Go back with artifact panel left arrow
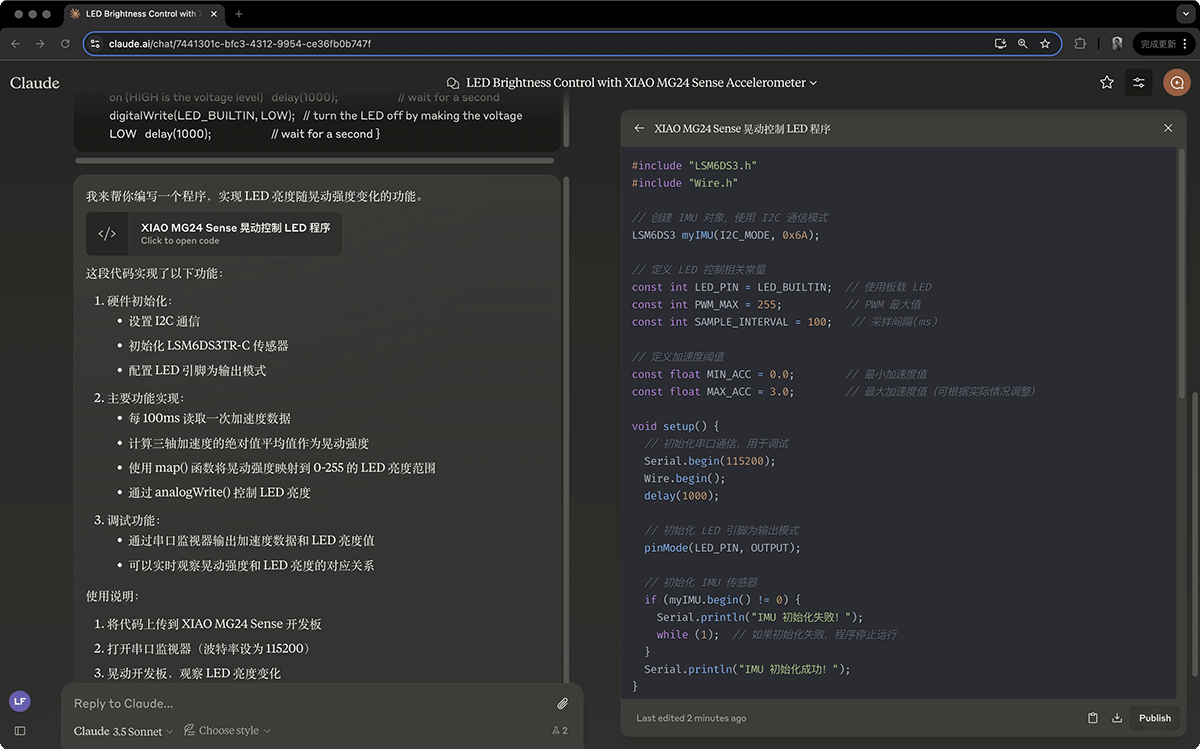 (x=639, y=129)
